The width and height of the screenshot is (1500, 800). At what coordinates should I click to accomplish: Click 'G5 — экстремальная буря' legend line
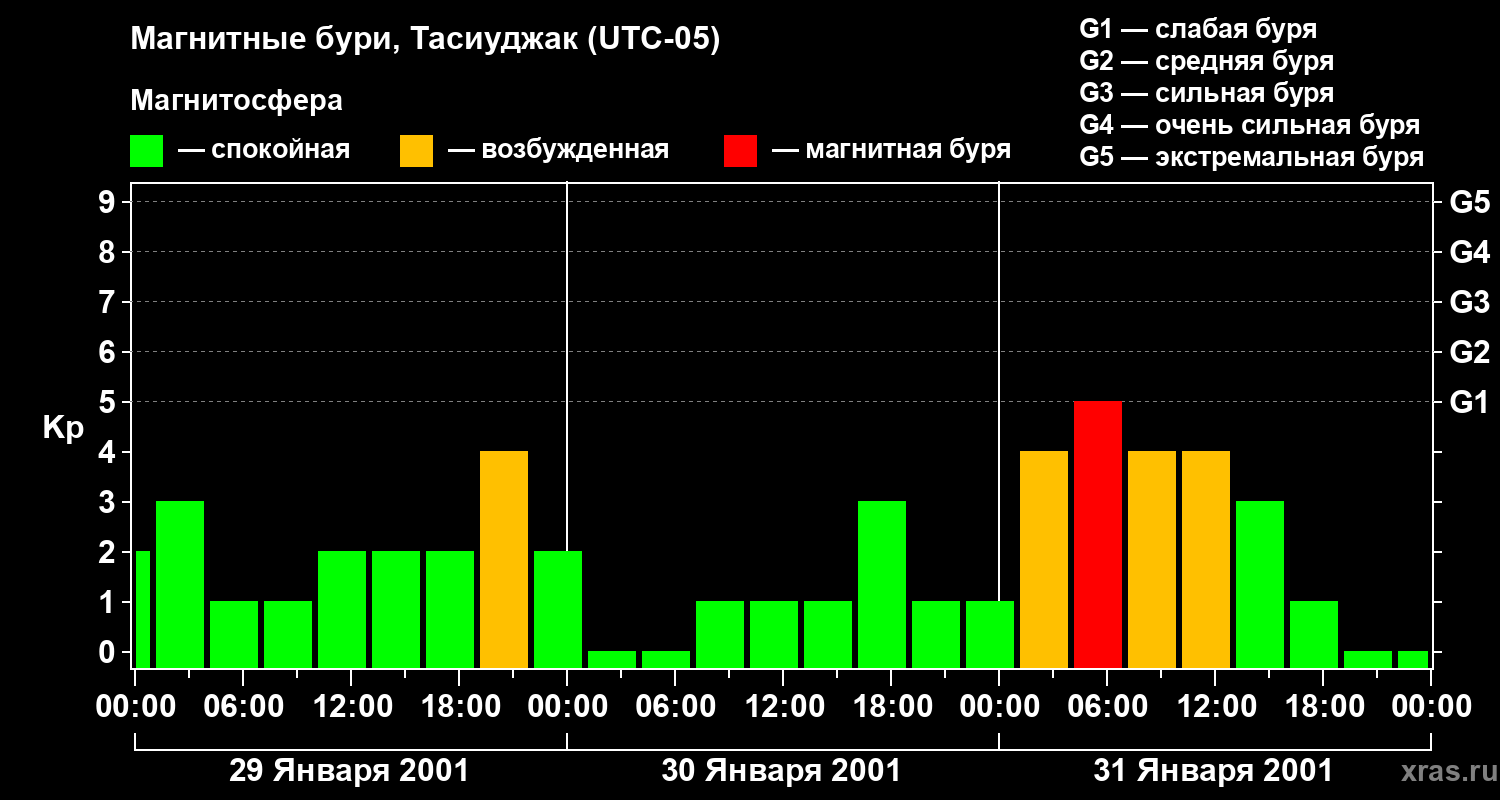tap(1251, 157)
